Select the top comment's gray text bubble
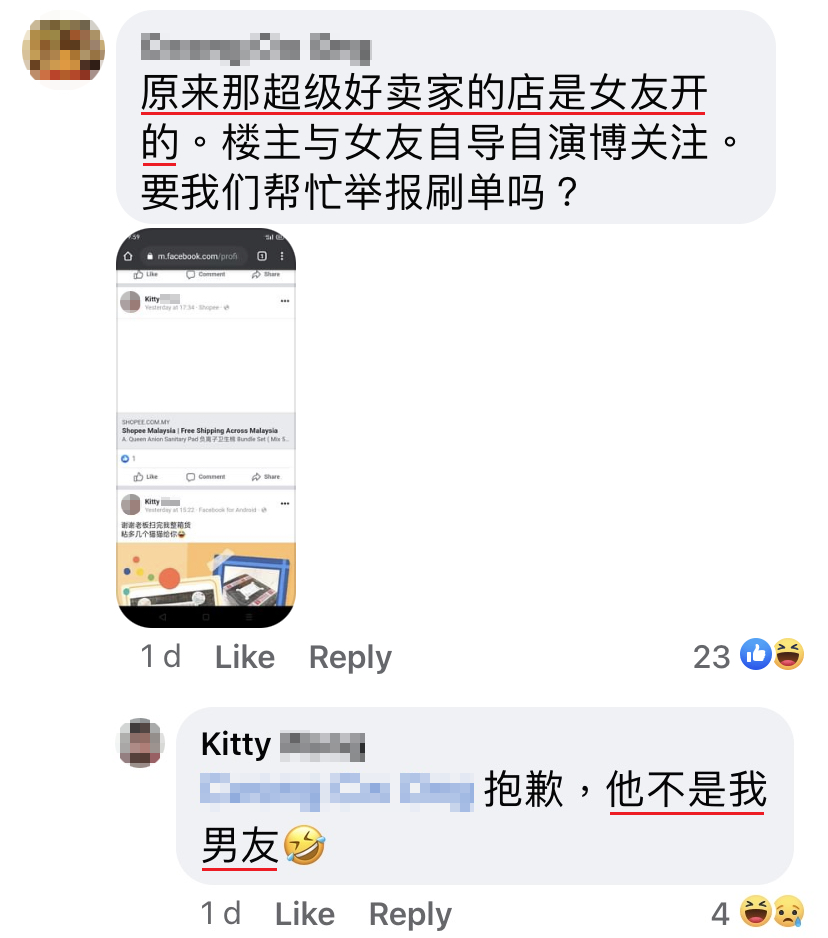 coord(446,117)
